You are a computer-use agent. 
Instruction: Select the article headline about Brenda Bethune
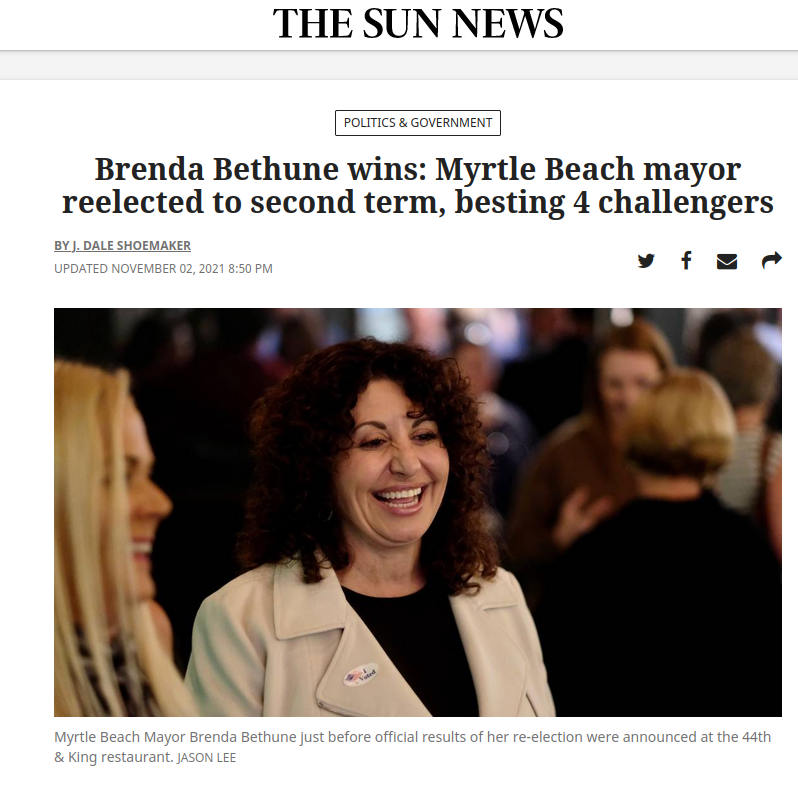pyautogui.click(x=418, y=185)
